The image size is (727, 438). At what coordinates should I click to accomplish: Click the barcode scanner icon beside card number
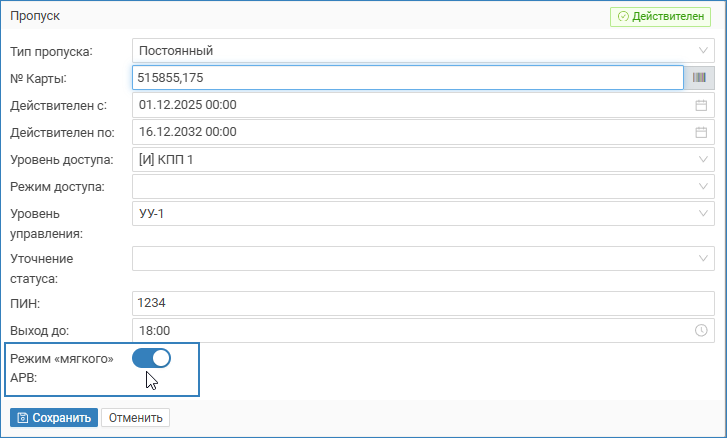click(699, 78)
